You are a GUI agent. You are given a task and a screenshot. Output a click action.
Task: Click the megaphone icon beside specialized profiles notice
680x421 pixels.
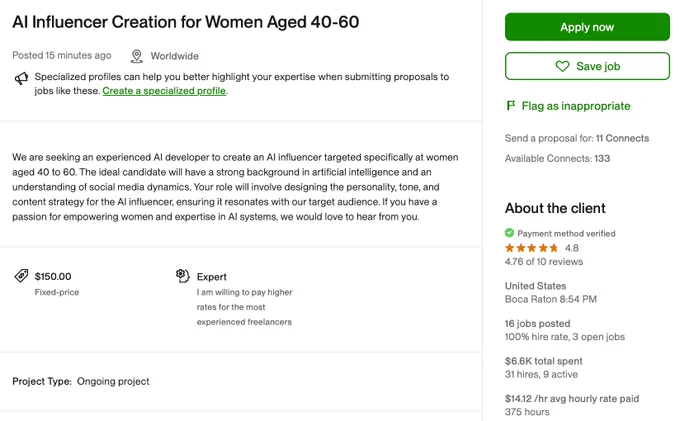coord(21,78)
